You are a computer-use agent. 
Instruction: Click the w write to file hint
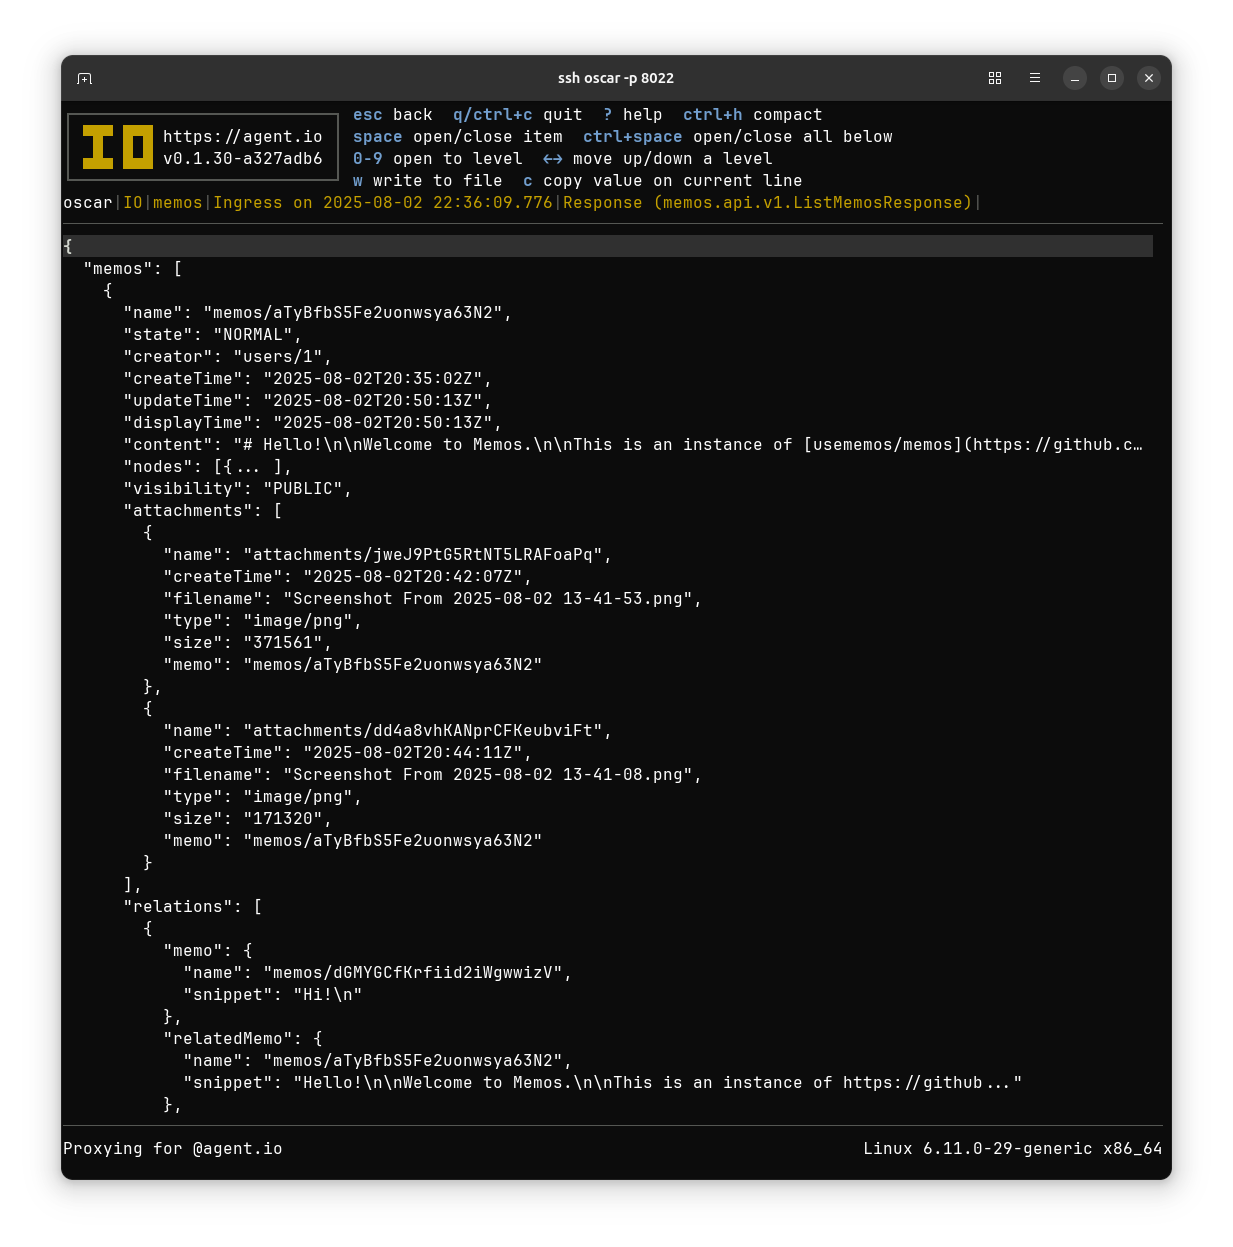click(x=428, y=181)
